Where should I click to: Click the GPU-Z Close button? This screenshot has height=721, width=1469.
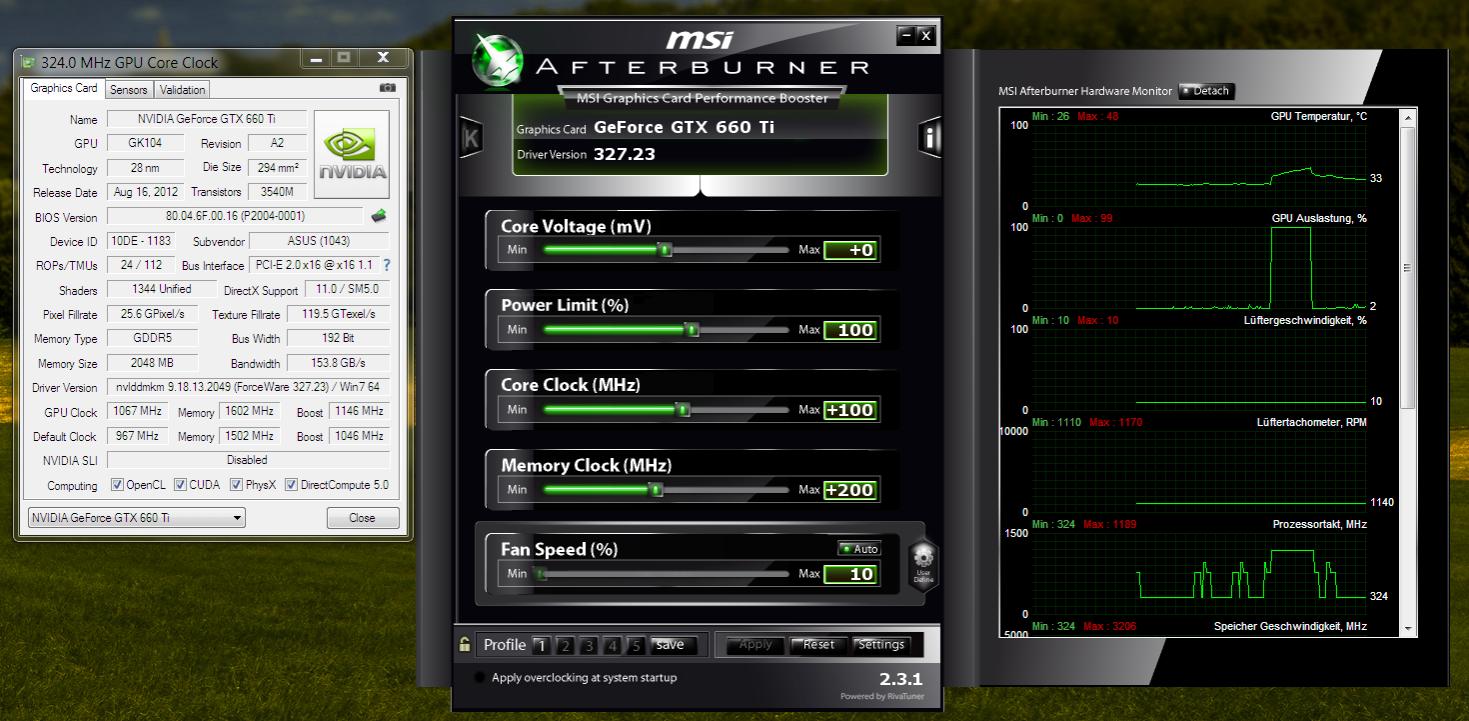[x=362, y=518]
